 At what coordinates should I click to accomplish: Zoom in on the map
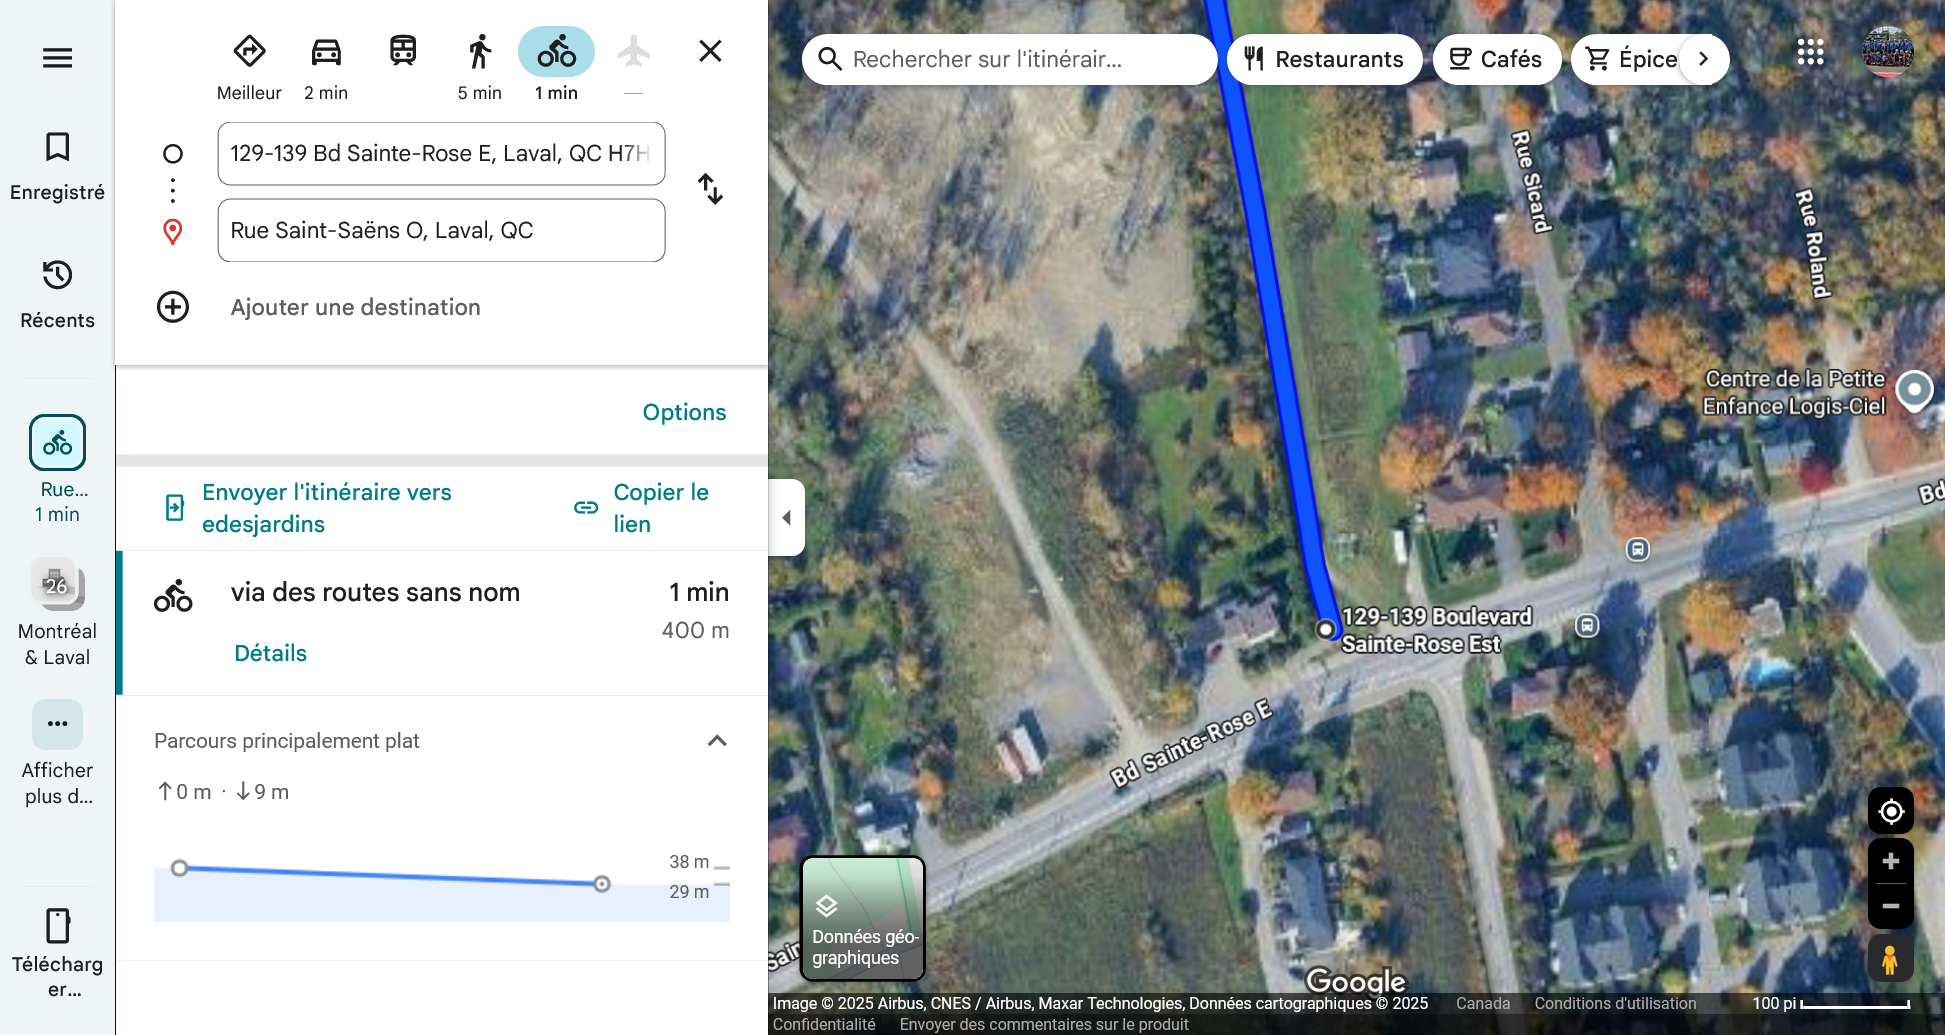(1890, 862)
